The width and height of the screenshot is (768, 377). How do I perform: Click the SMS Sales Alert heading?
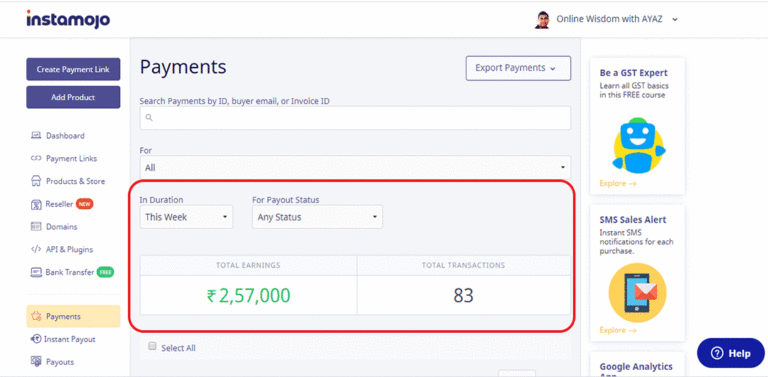pyautogui.click(x=633, y=219)
